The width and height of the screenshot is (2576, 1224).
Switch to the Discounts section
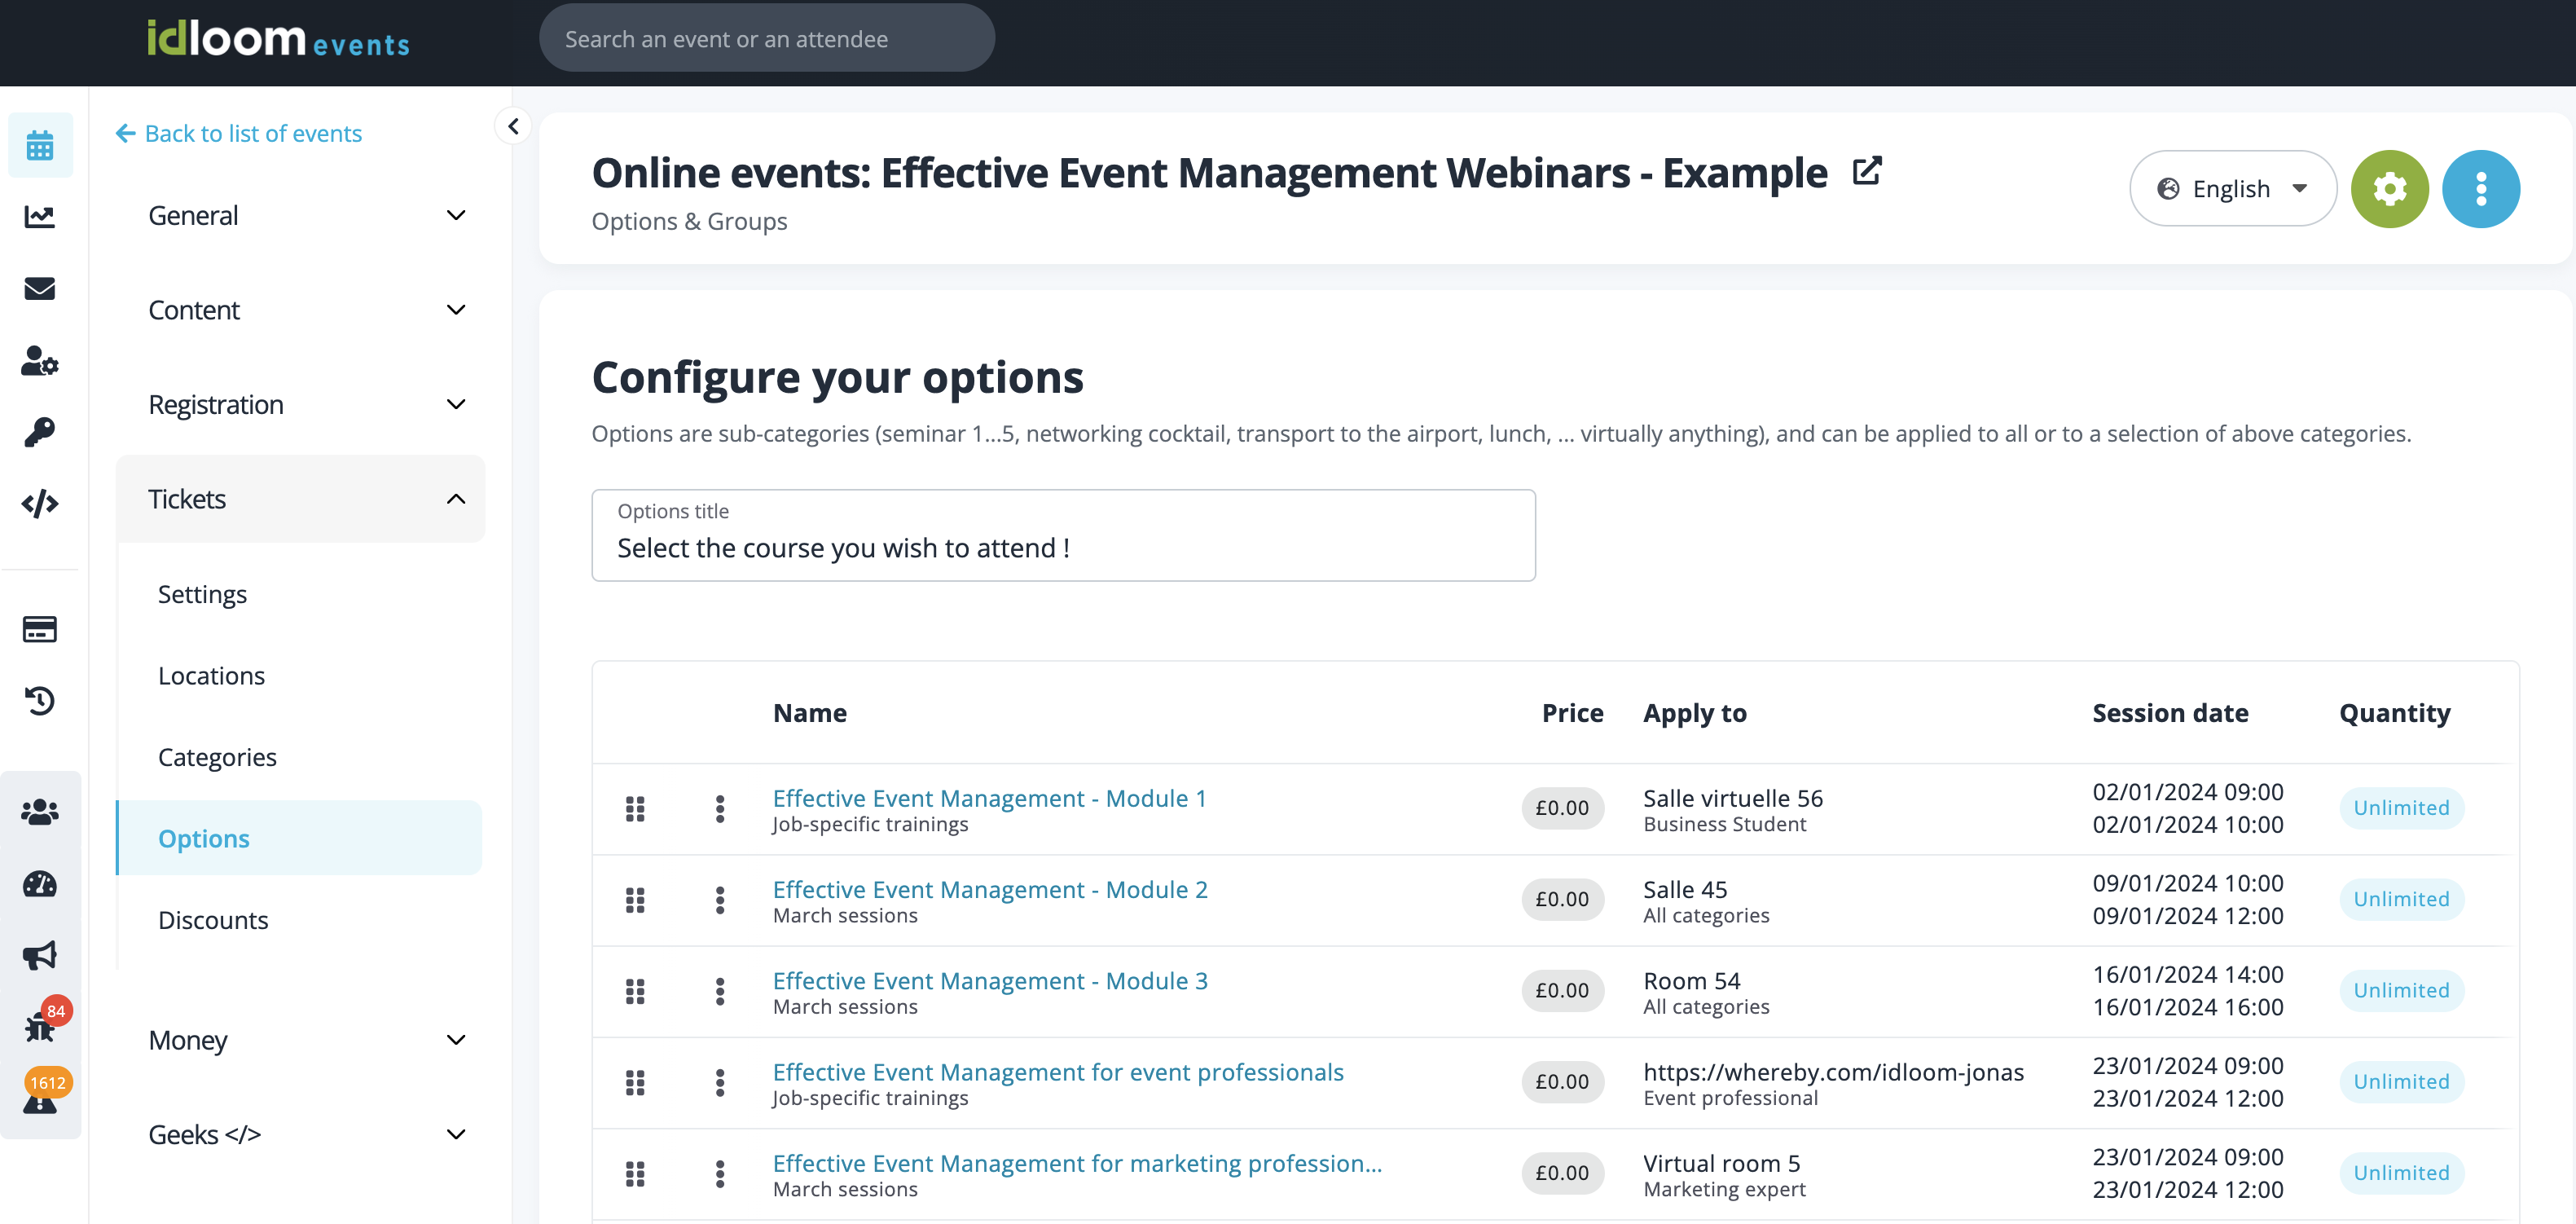click(x=213, y=919)
